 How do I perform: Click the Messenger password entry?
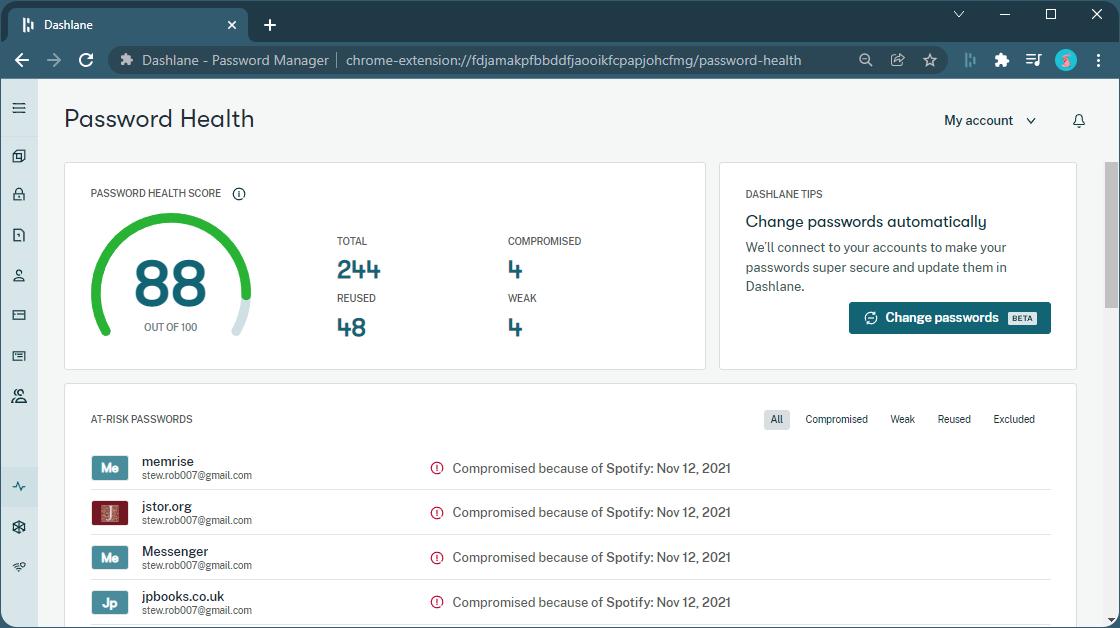point(571,557)
